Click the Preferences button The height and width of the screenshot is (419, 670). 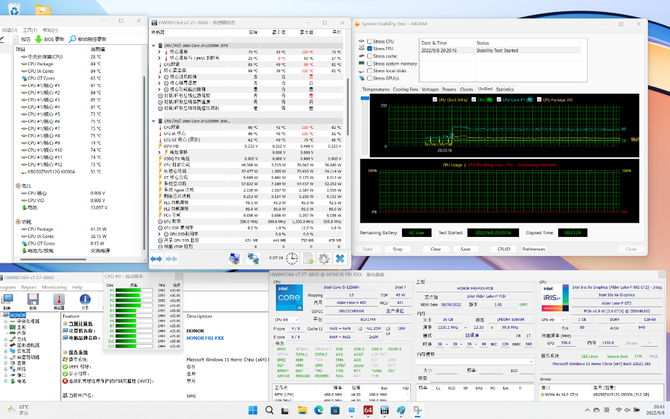[x=534, y=249]
